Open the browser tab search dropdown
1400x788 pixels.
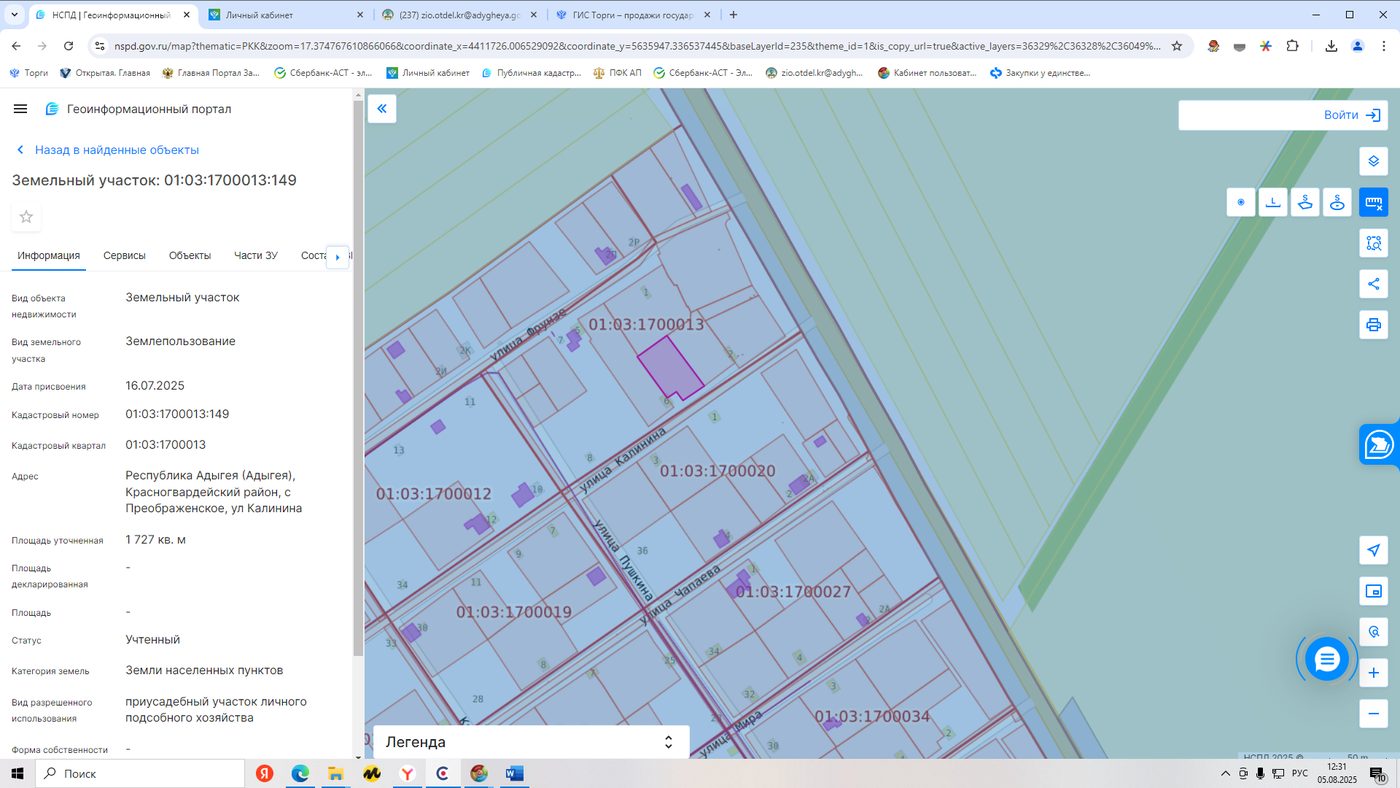[x=14, y=15]
